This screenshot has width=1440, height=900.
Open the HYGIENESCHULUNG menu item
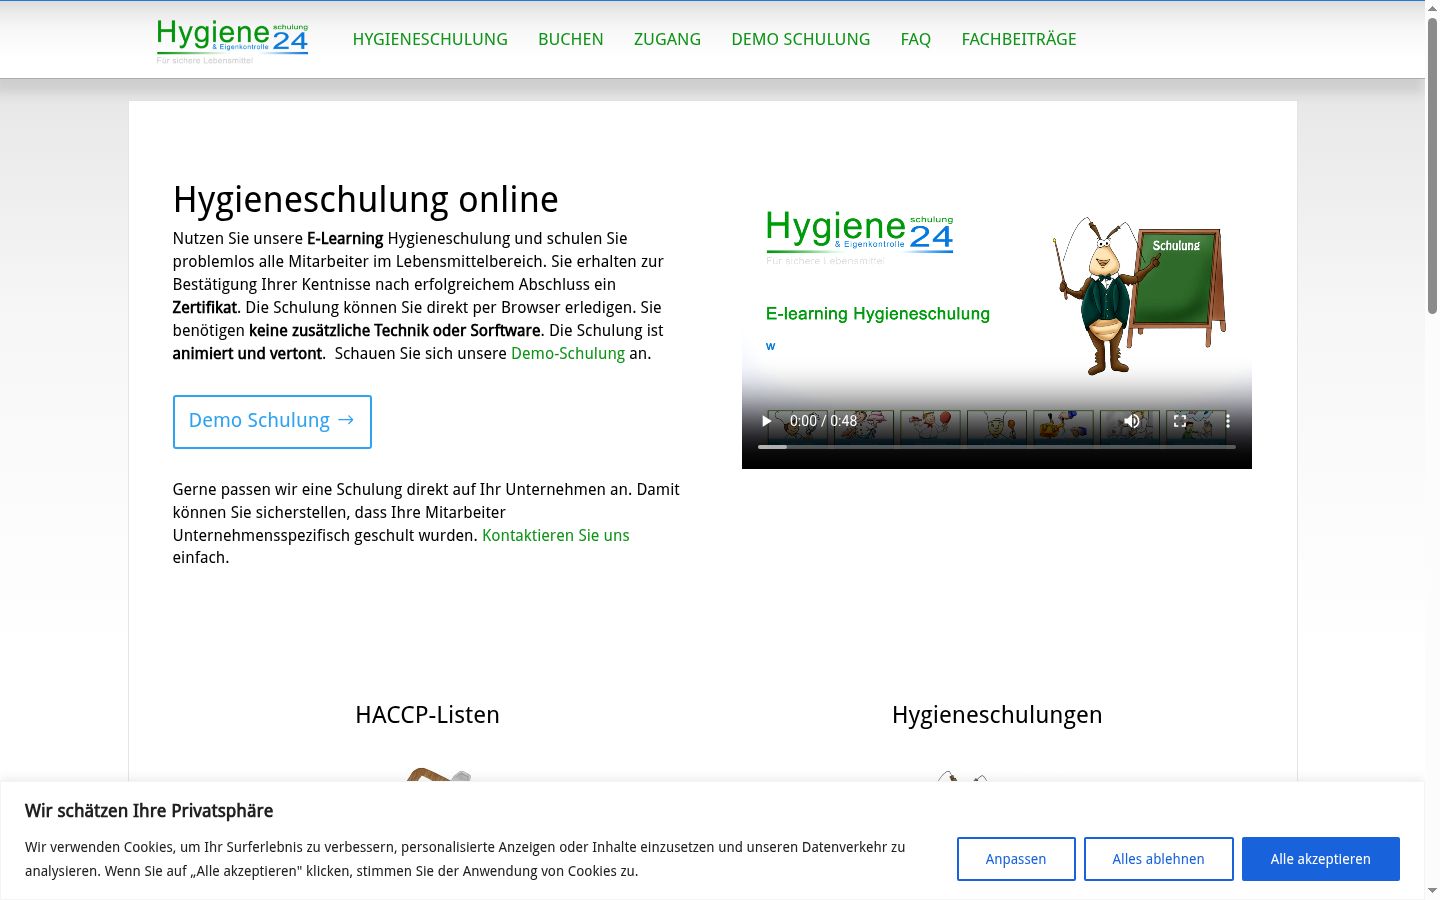coord(430,39)
